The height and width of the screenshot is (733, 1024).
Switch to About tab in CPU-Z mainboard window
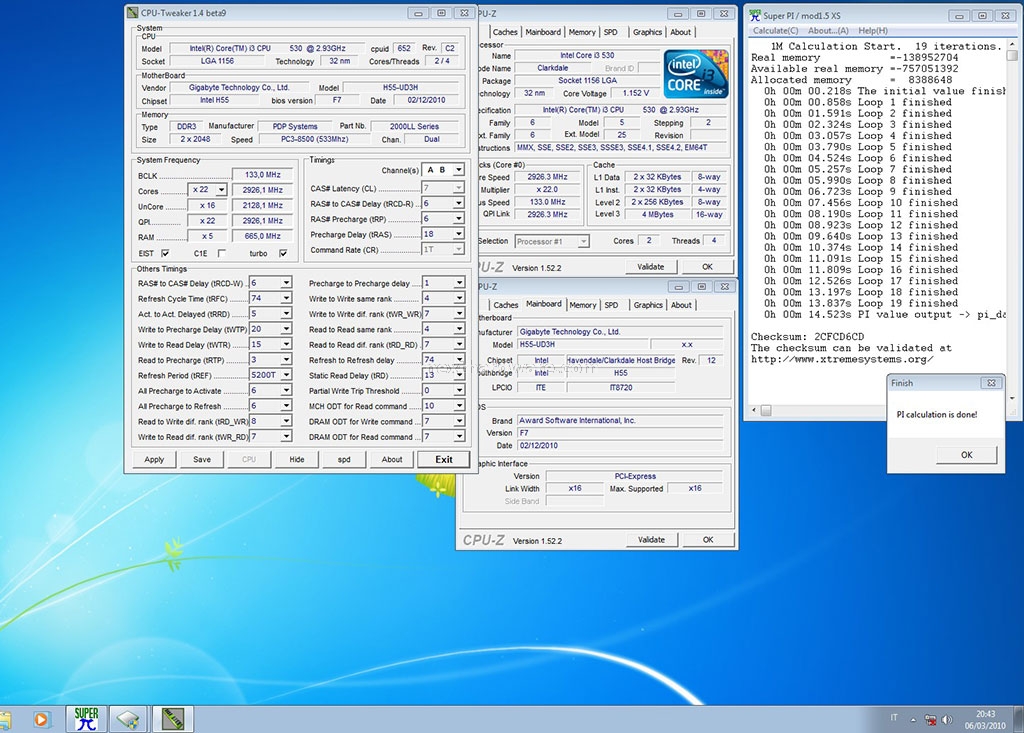coord(681,305)
